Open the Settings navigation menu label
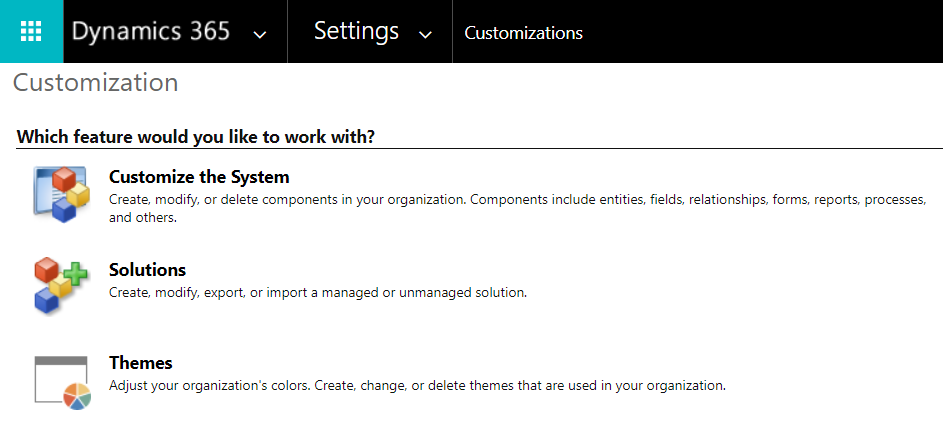This screenshot has height=425, width=943. point(356,31)
